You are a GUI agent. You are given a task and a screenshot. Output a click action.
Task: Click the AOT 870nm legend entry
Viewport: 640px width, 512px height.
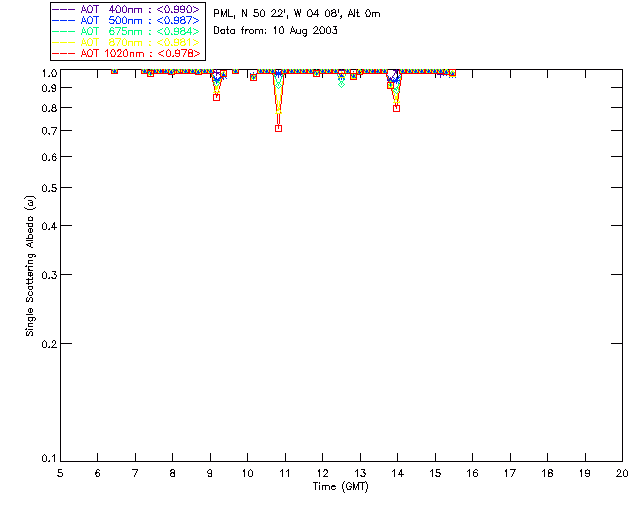click(x=126, y=42)
